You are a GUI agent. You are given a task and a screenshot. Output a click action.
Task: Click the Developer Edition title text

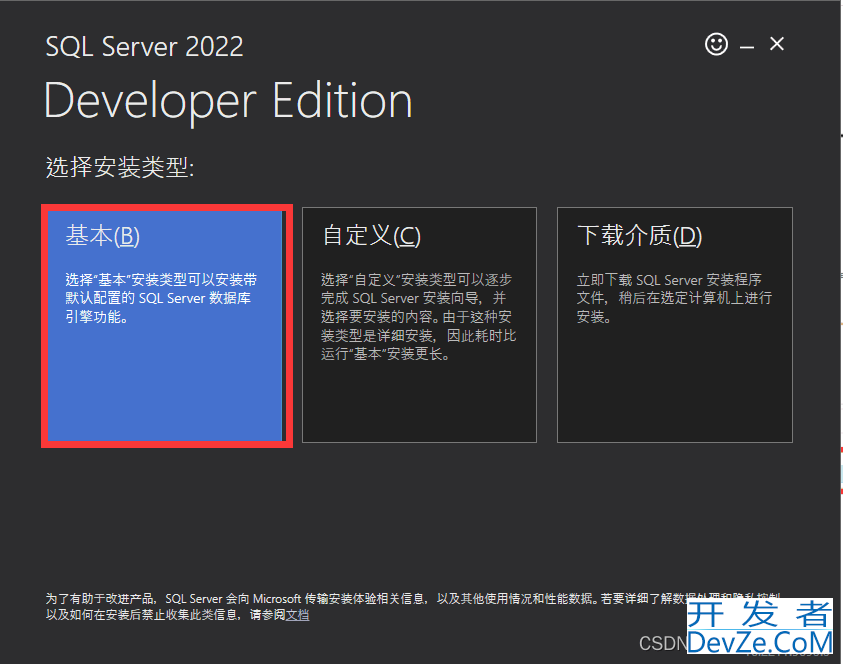pyautogui.click(x=228, y=101)
